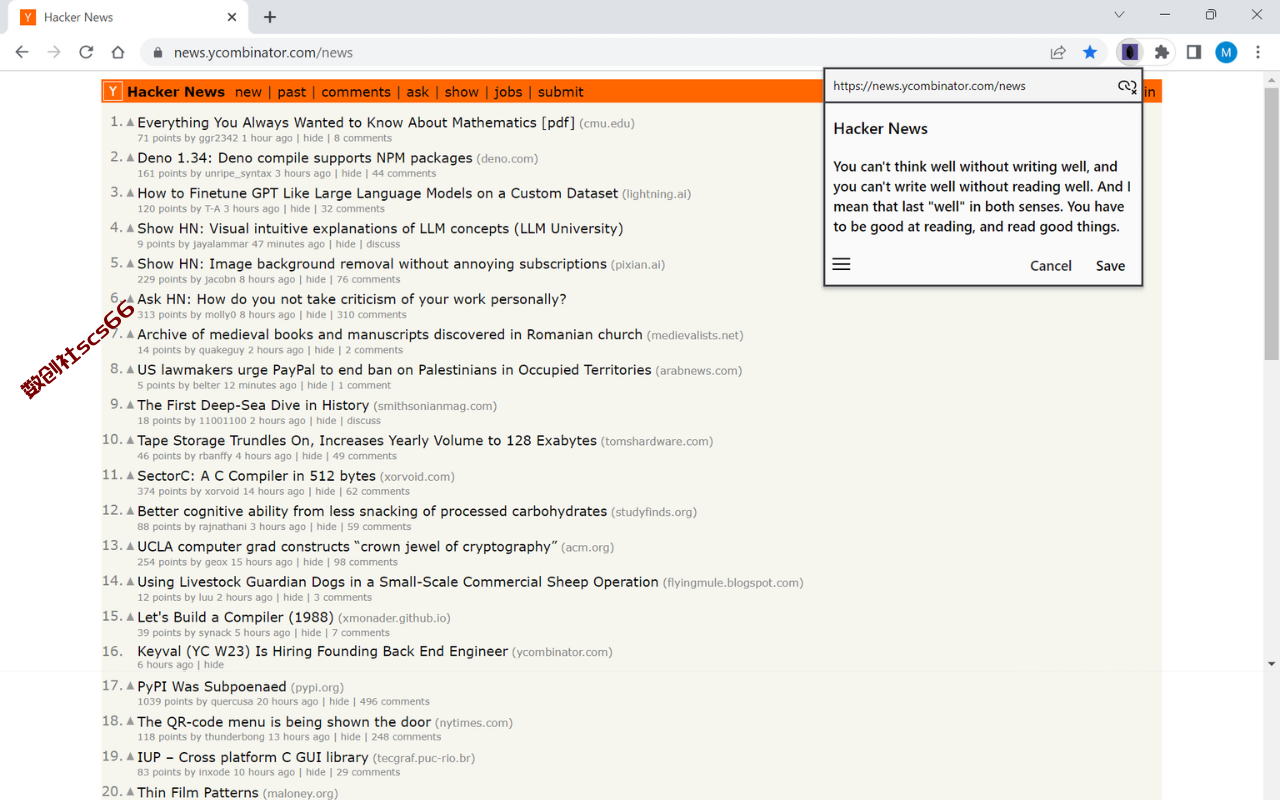Viewport: 1280px width, 800px height.
Task: Reload the page
Action: 86,52
